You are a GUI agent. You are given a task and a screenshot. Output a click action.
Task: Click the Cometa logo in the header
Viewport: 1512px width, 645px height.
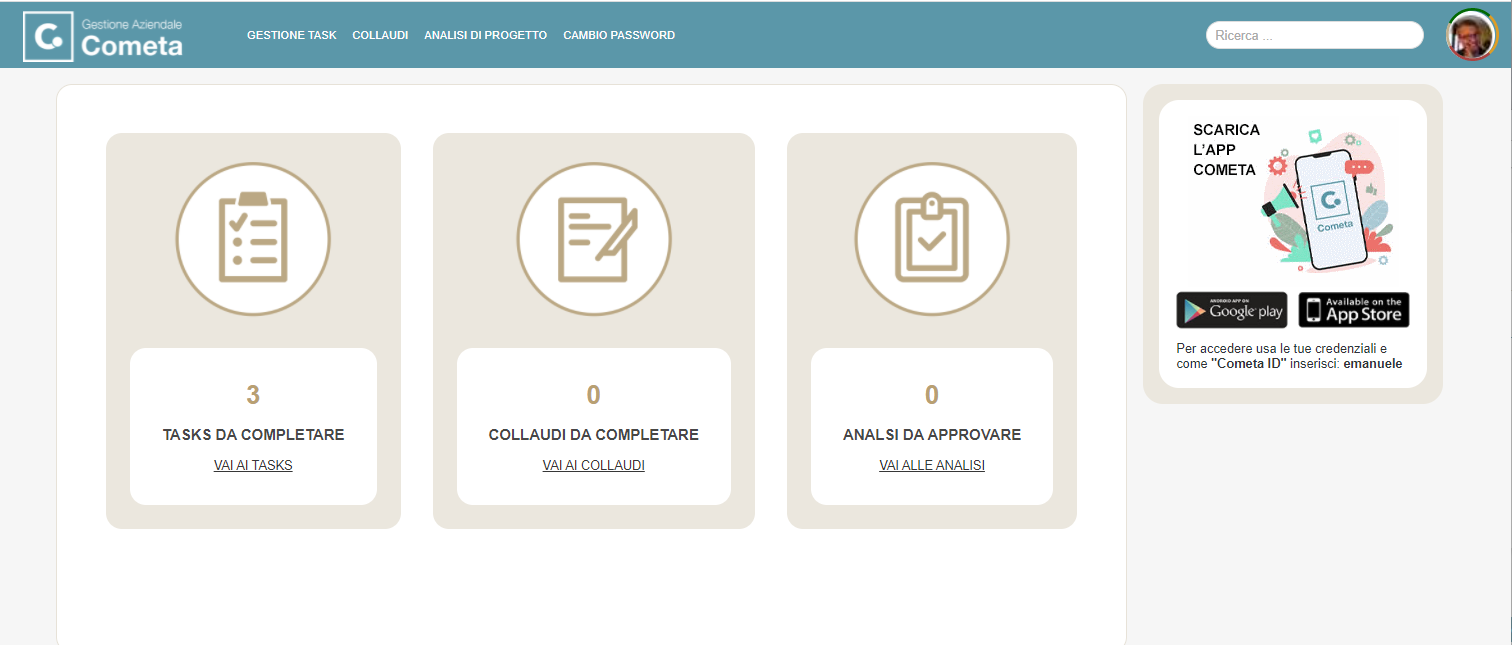[x=104, y=36]
